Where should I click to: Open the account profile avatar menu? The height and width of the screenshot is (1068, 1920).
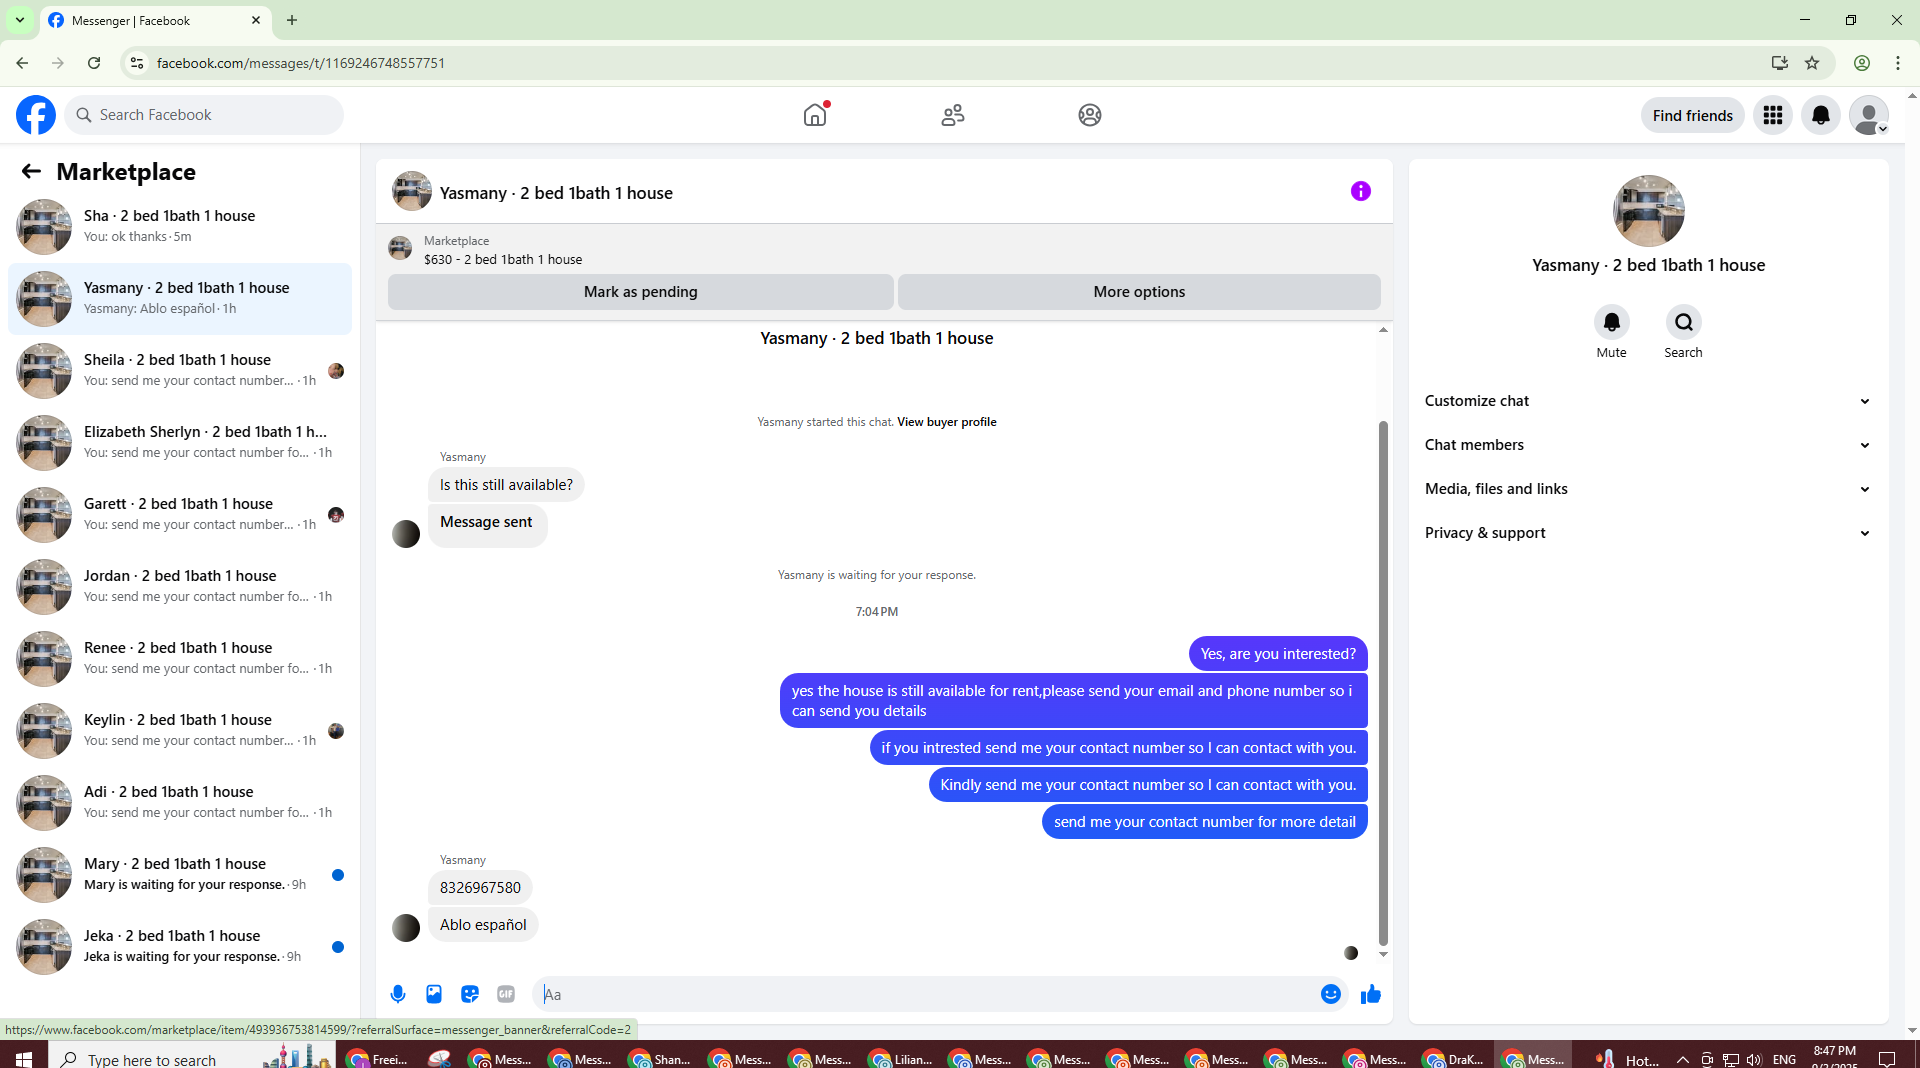click(1868, 115)
